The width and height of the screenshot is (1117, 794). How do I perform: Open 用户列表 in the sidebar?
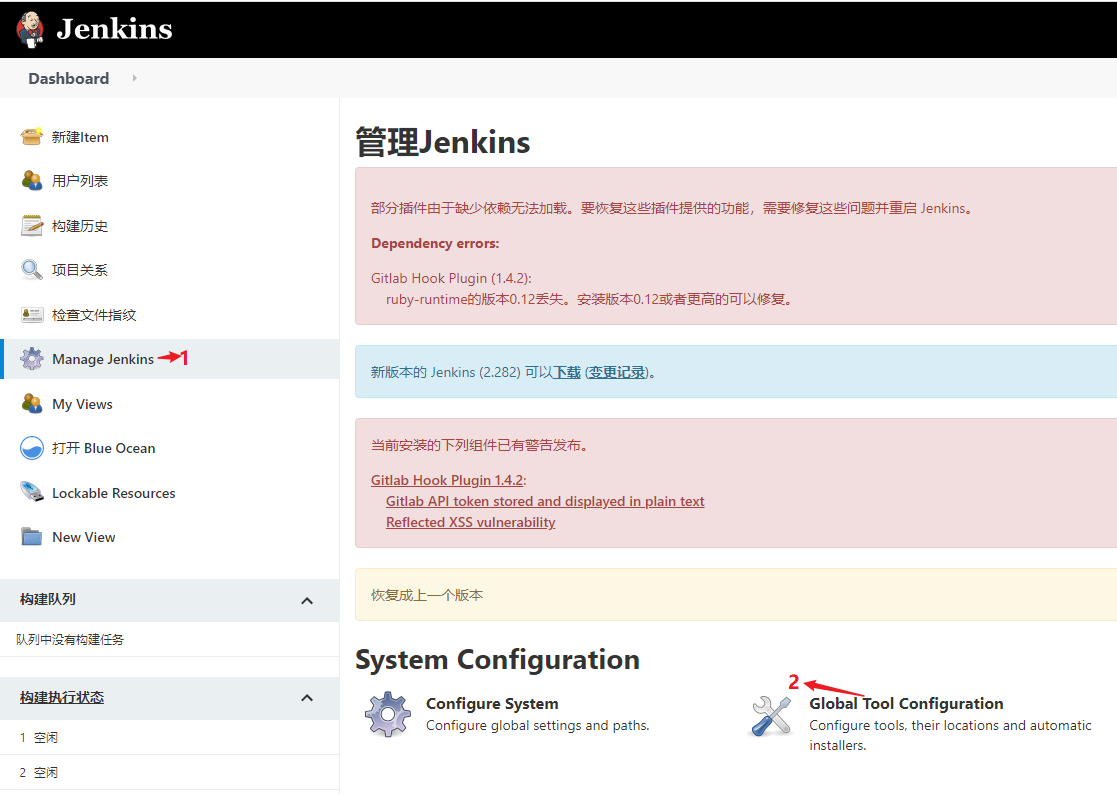80,182
